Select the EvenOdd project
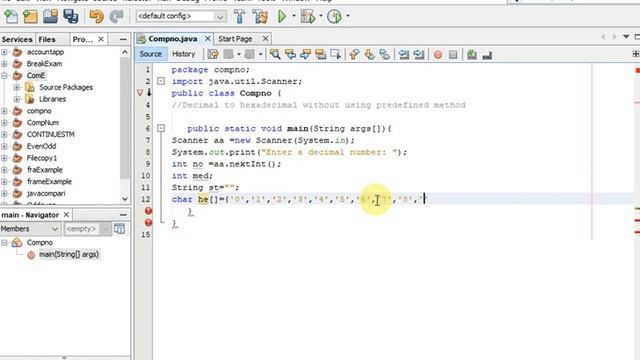Viewport: 640px width, 360px height. [x=41, y=146]
